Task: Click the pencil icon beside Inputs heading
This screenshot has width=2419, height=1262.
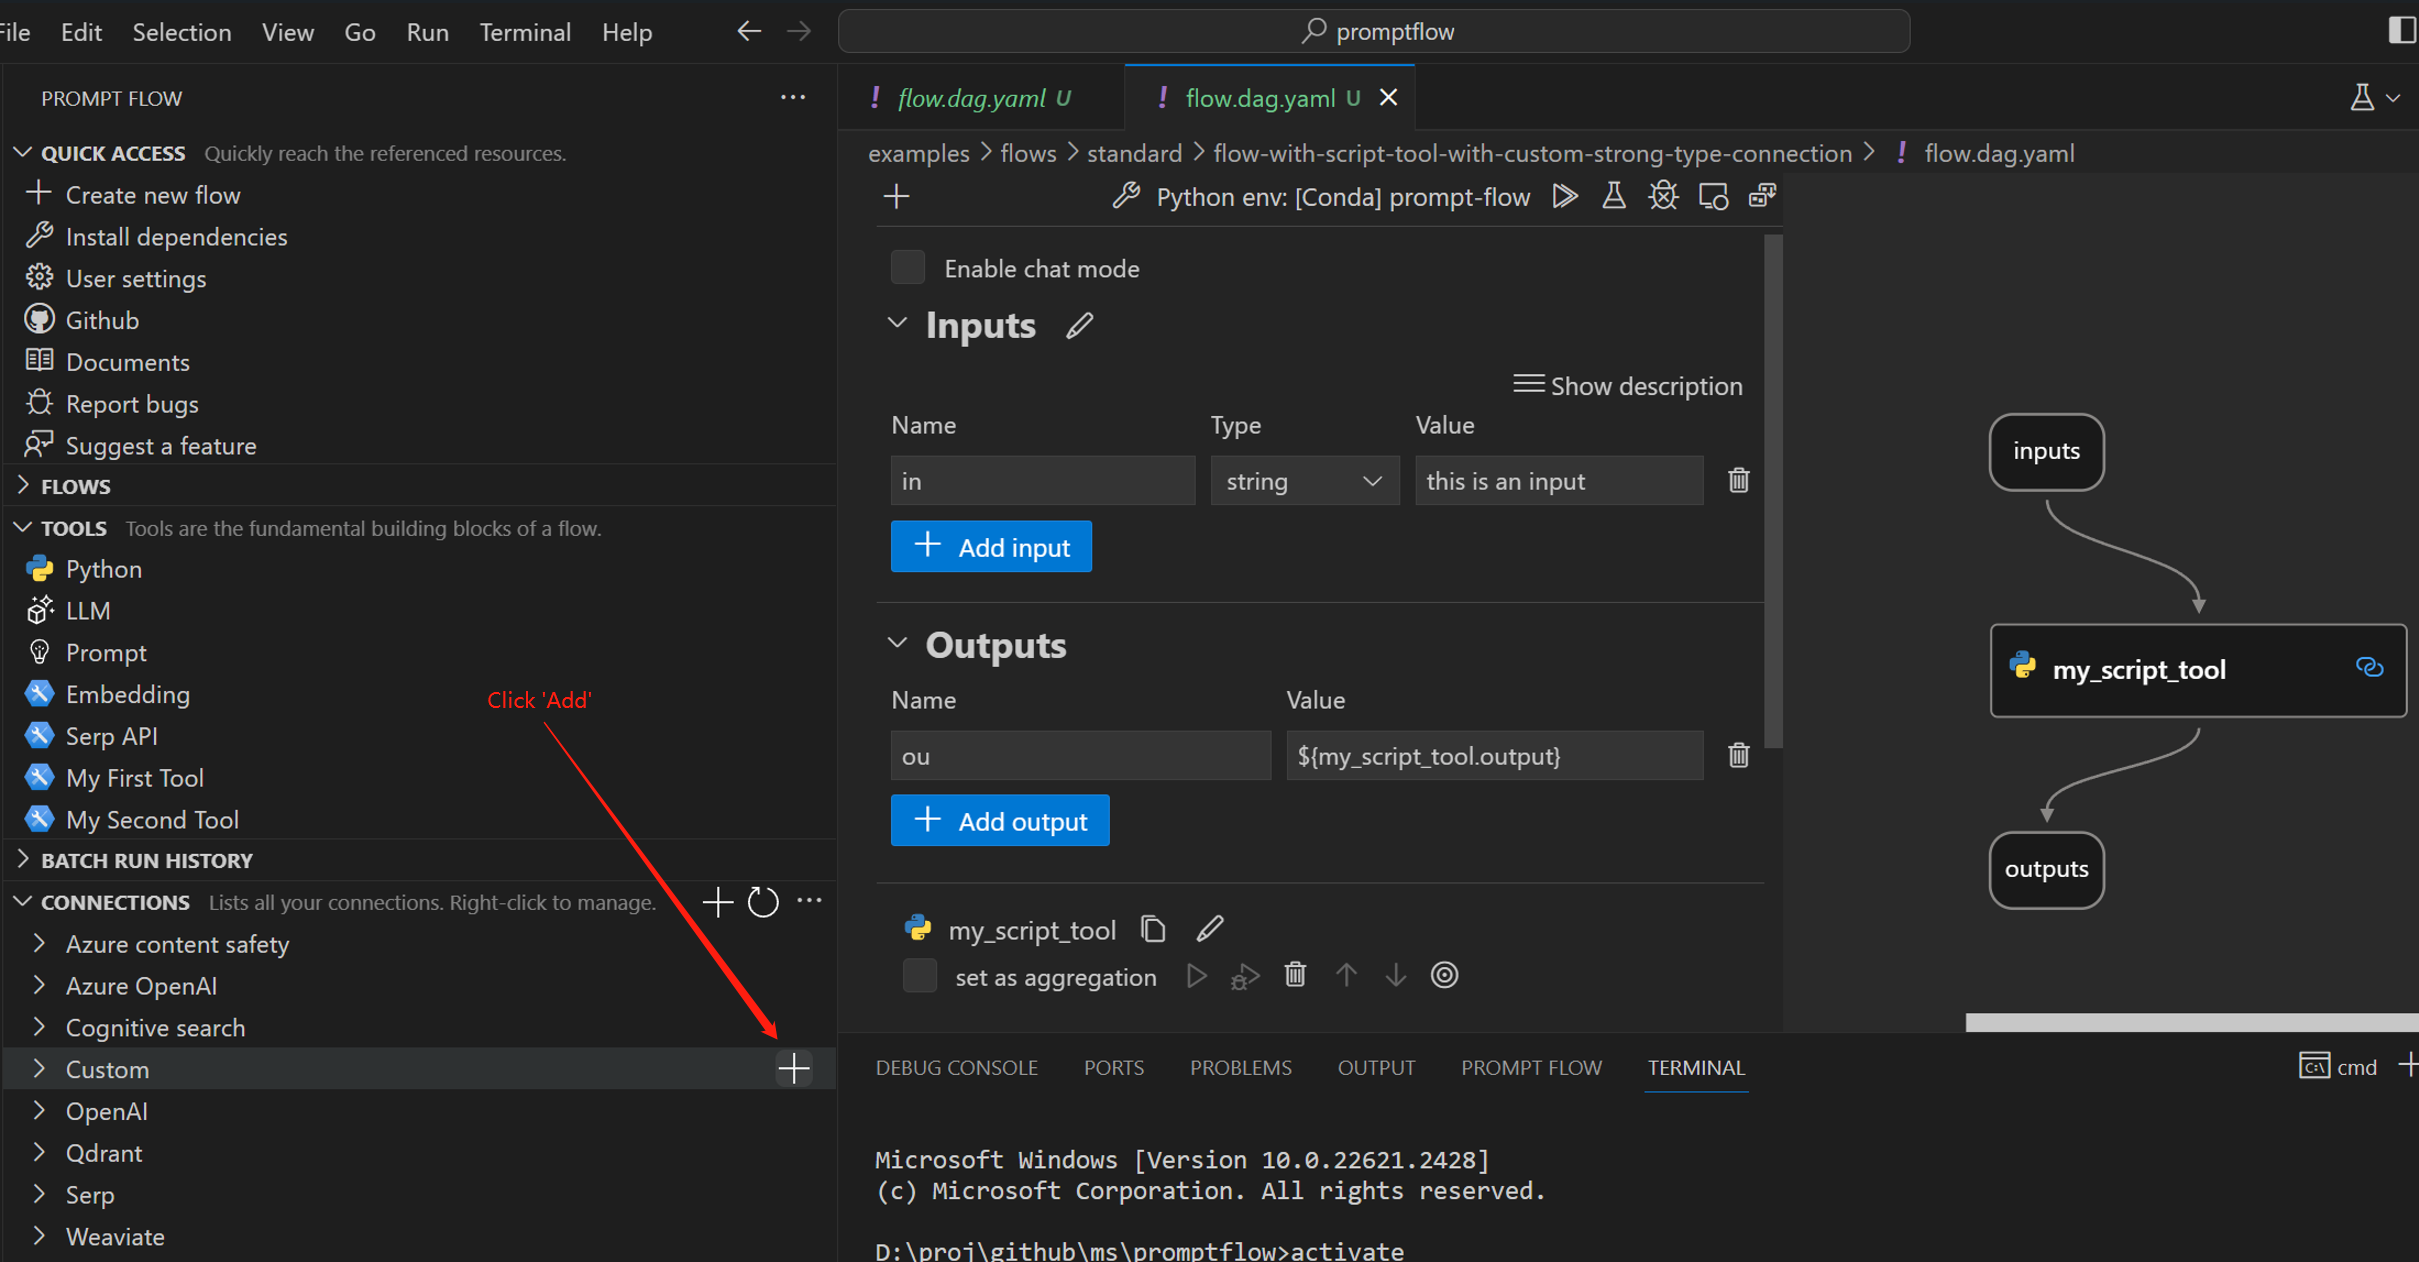Action: coord(1079,326)
